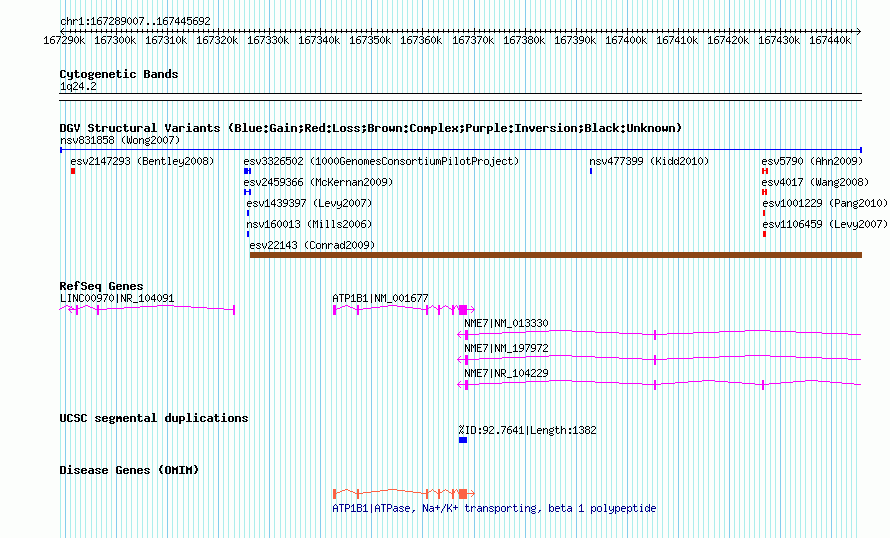This screenshot has height=538, width=890.
Task: Click the 167290k ruler tick label
Action: pos(64,40)
